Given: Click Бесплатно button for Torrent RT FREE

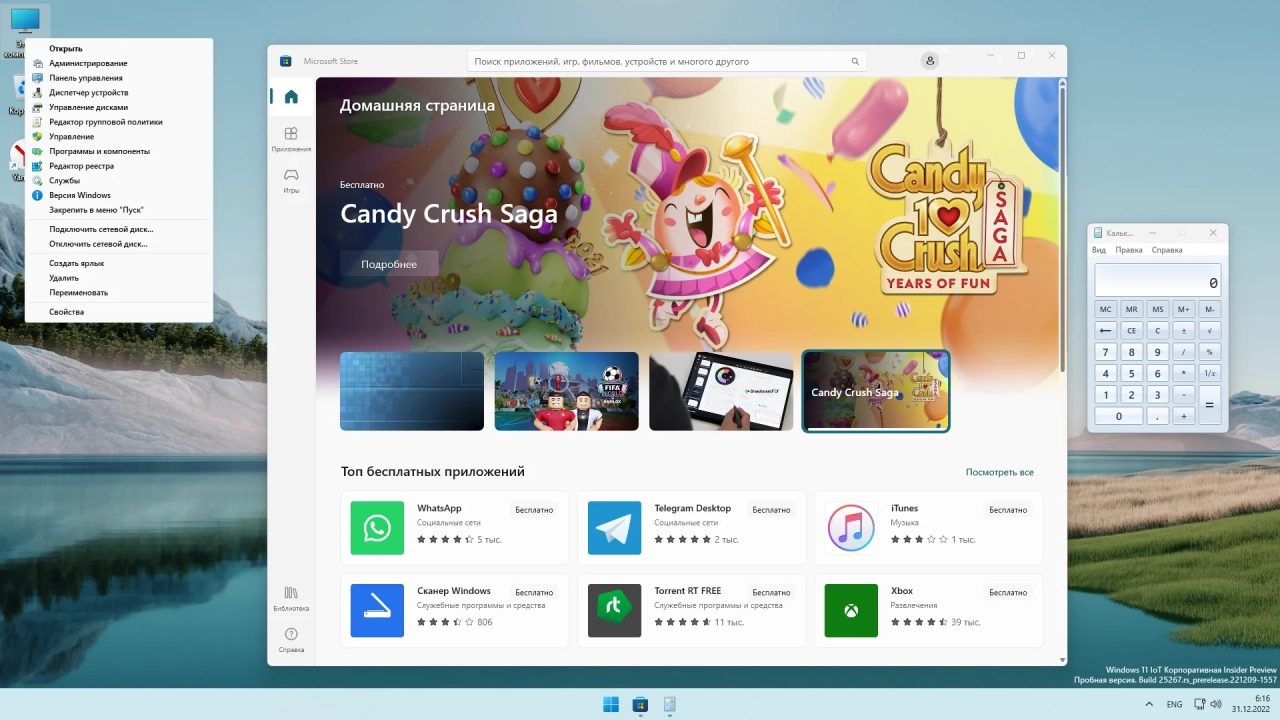Looking at the screenshot, I should coord(771,592).
